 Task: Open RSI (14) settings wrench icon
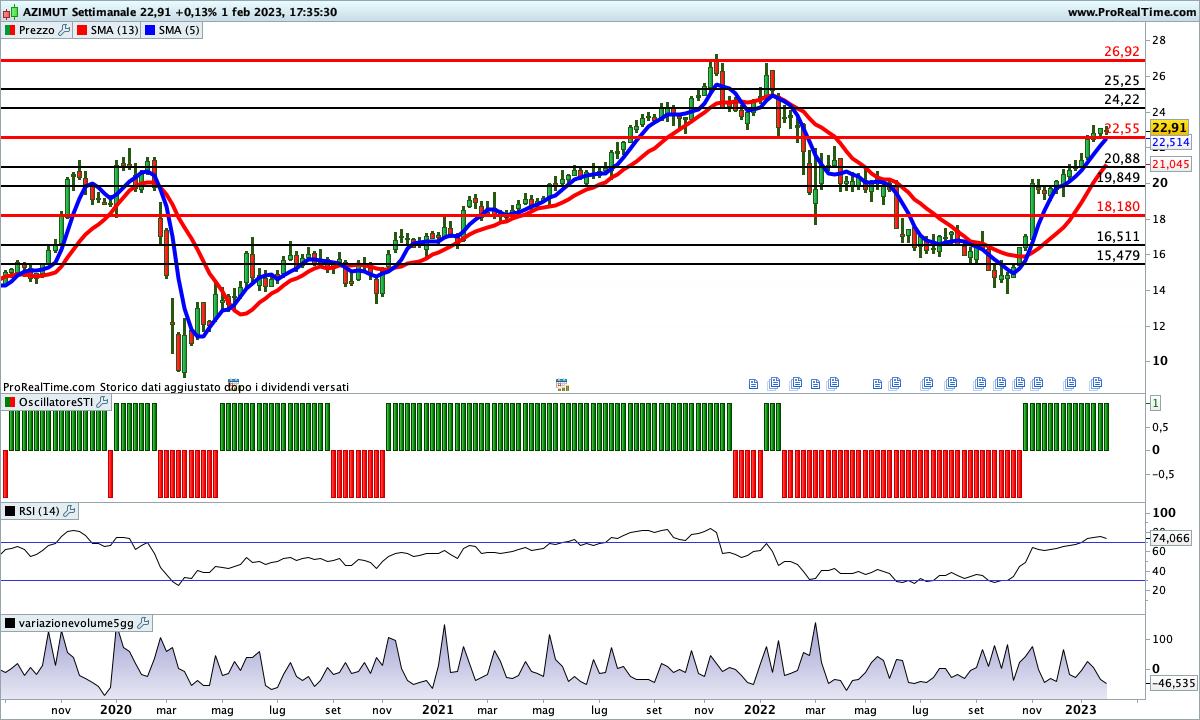(x=69, y=511)
